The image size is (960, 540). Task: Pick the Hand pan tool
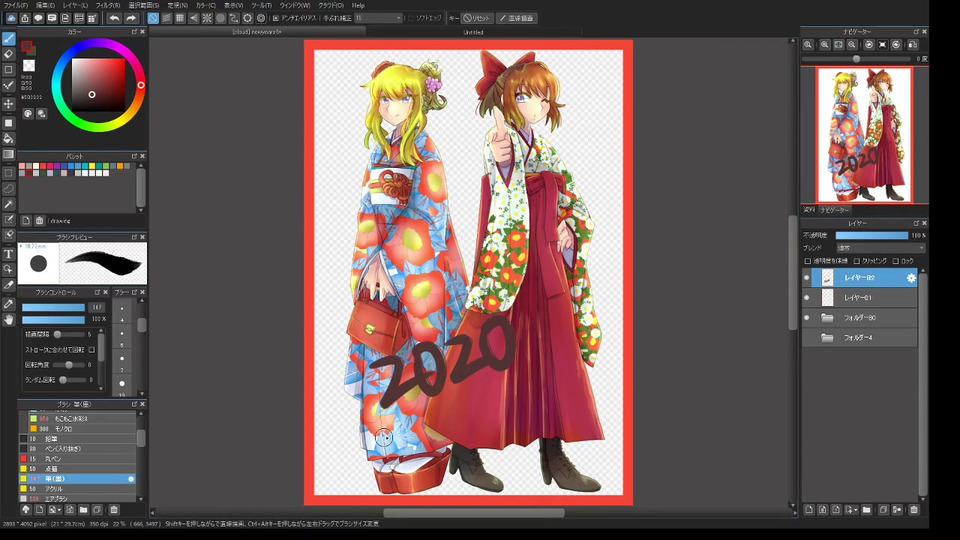(9, 320)
